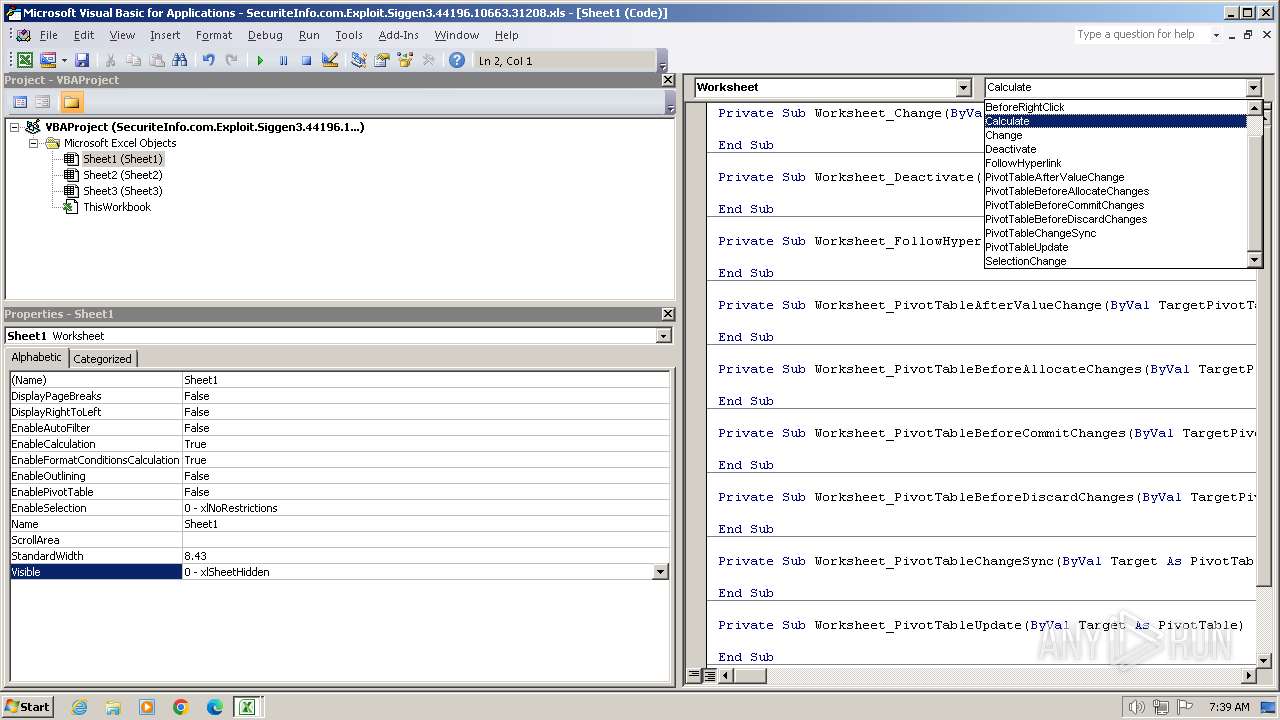Open the File menu

tap(48, 35)
